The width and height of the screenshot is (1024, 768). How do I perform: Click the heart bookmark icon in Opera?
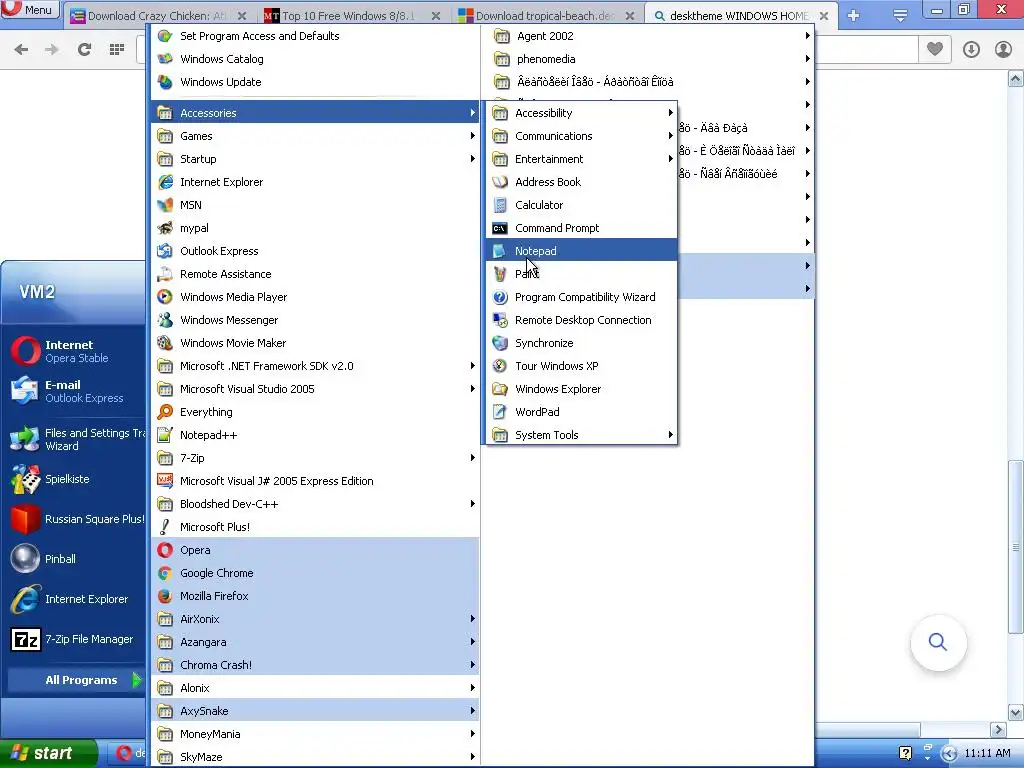coord(935,49)
